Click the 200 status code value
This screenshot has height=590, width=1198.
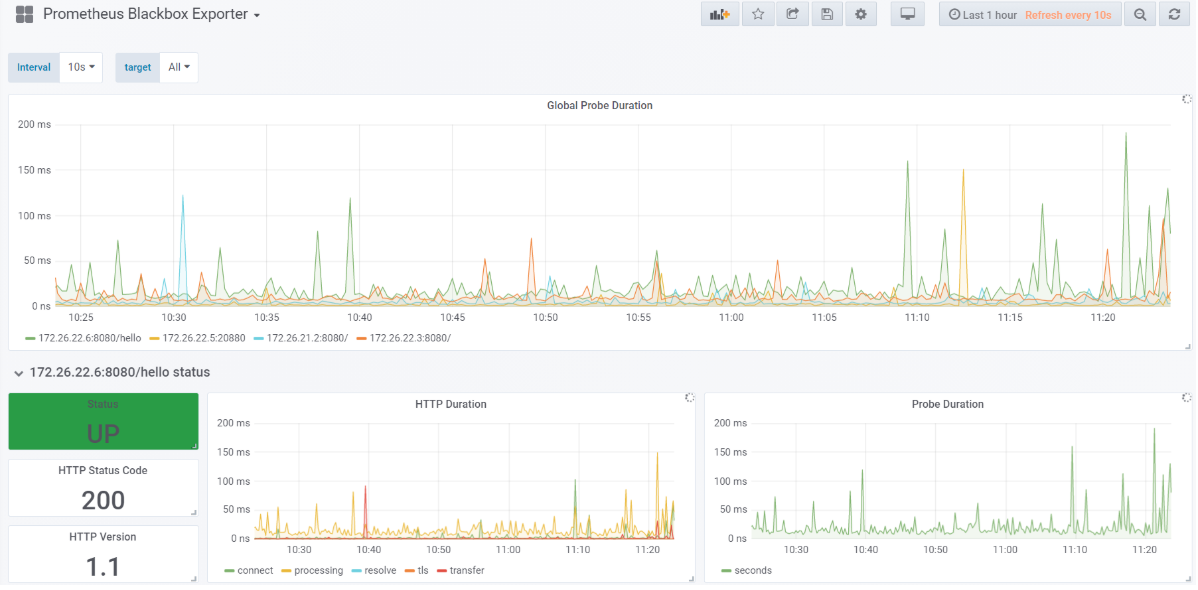(x=103, y=501)
